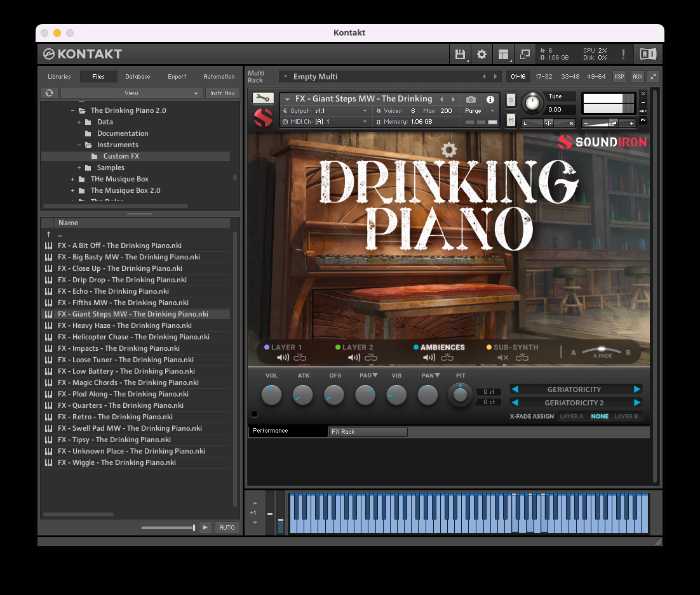
Task: Collapse The Drinking Piano 2.0 folder
Action: click(73, 110)
